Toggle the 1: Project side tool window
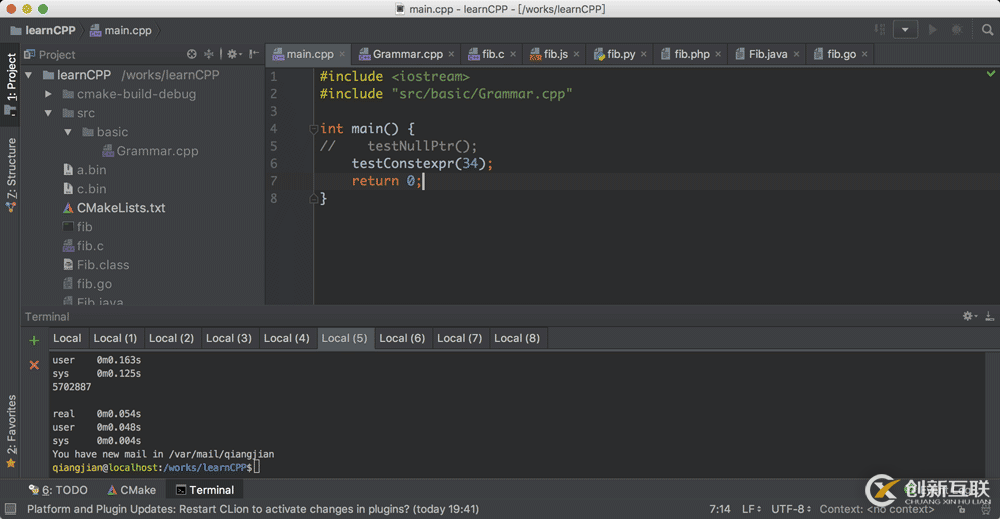Image resolution: width=1000 pixels, height=519 pixels. point(11,84)
